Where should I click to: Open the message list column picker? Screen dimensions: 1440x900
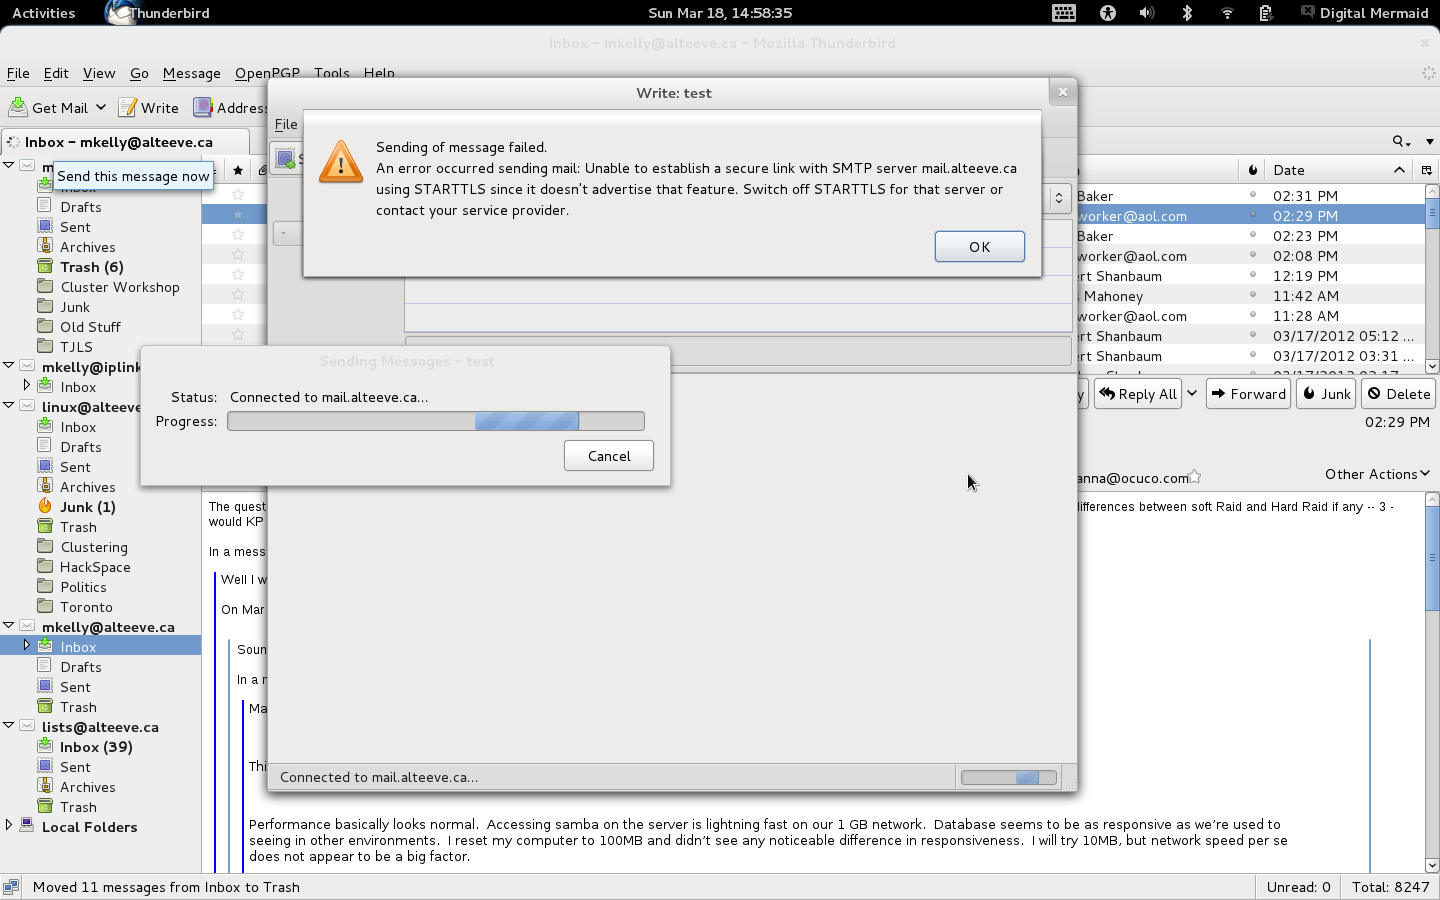coord(1427,170)
